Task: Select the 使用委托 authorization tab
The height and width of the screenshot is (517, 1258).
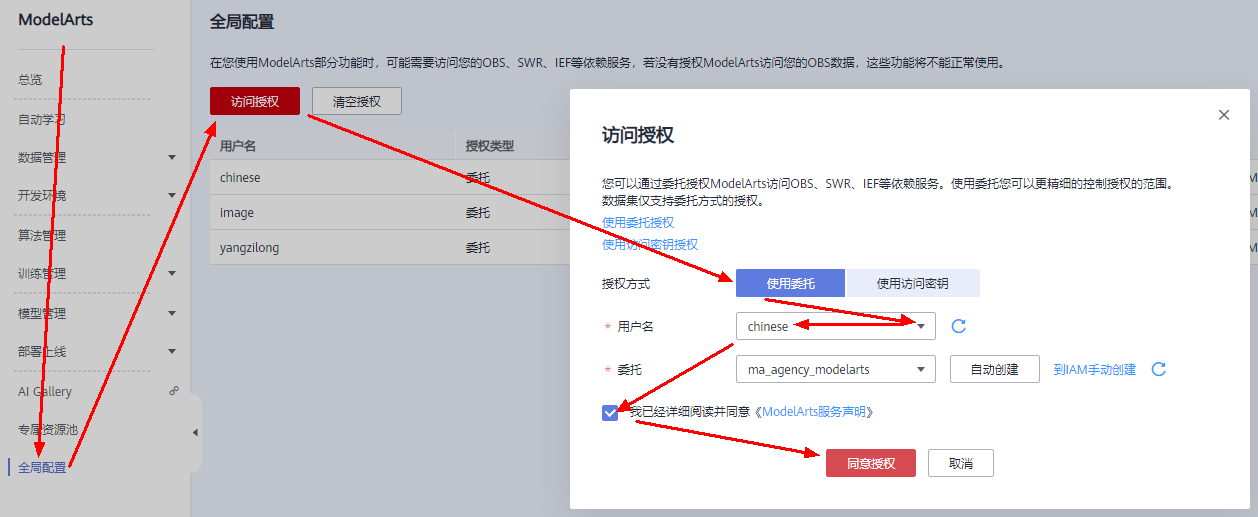Action: [x=790, y=284]
